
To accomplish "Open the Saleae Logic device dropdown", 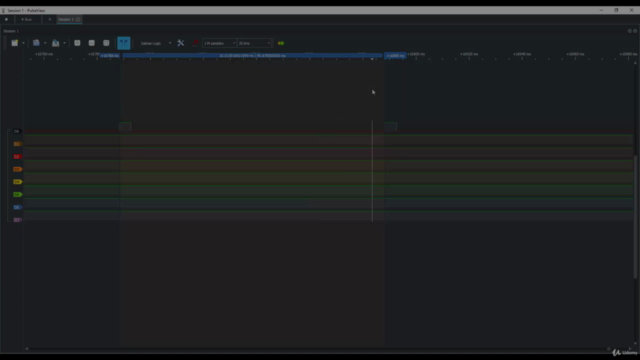I will (x=155, y=43).
